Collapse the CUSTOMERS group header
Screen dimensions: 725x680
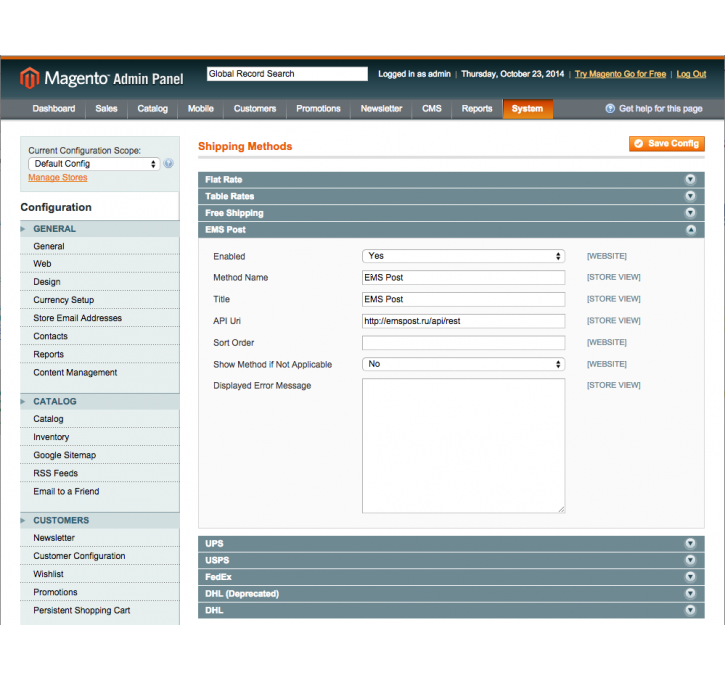99,521
